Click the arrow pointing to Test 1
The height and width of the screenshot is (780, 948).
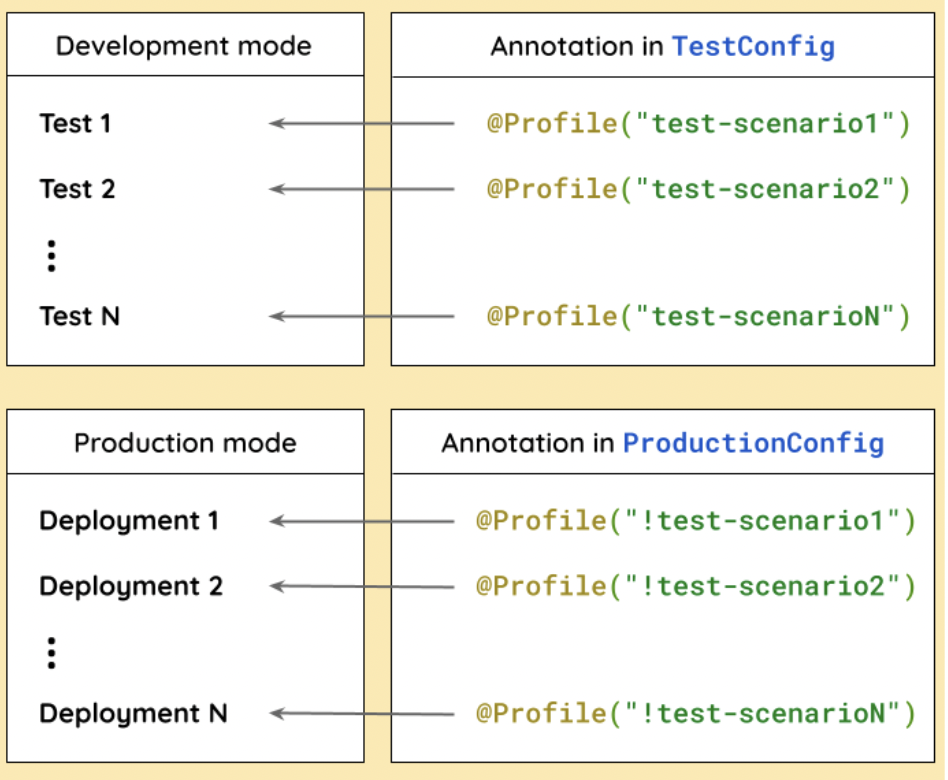click(x=361, y=124)
